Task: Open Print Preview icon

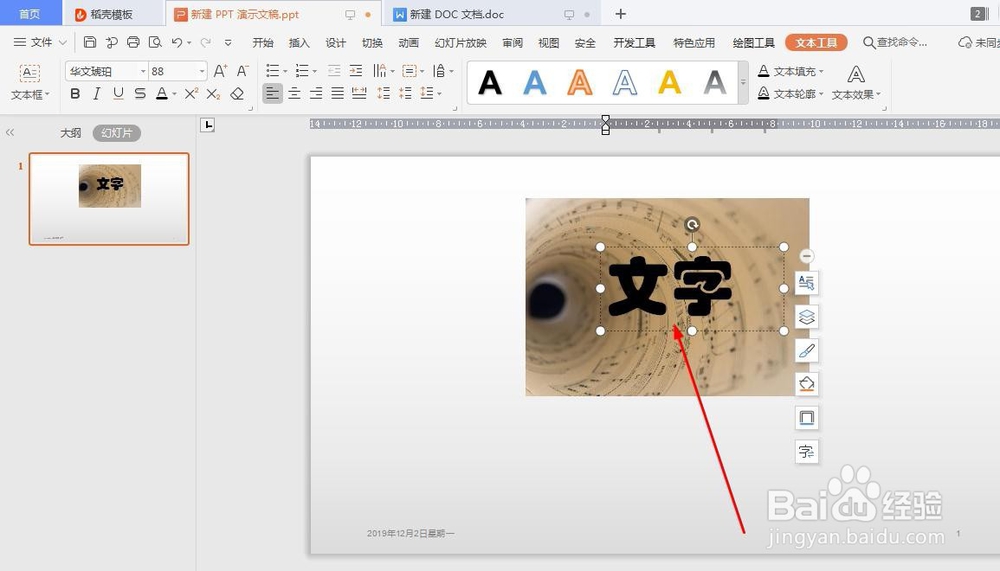Action: point(155,42)
